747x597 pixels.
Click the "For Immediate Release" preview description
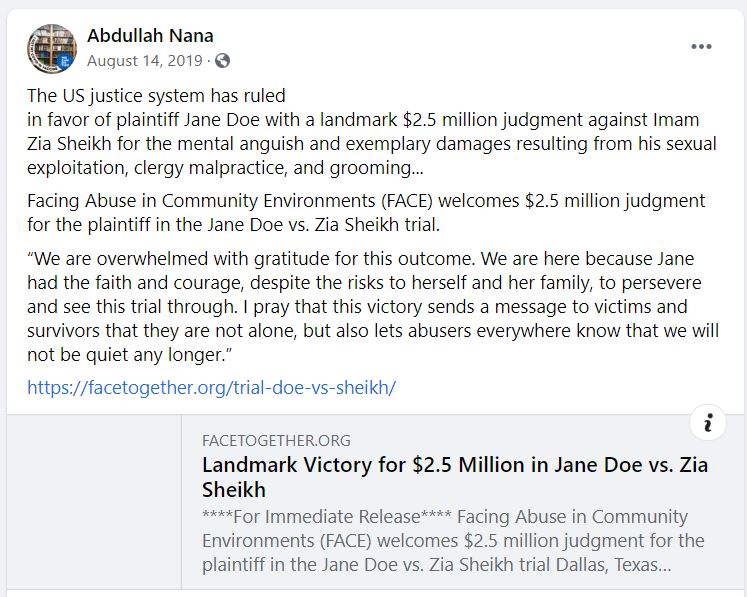pos(453,541)
